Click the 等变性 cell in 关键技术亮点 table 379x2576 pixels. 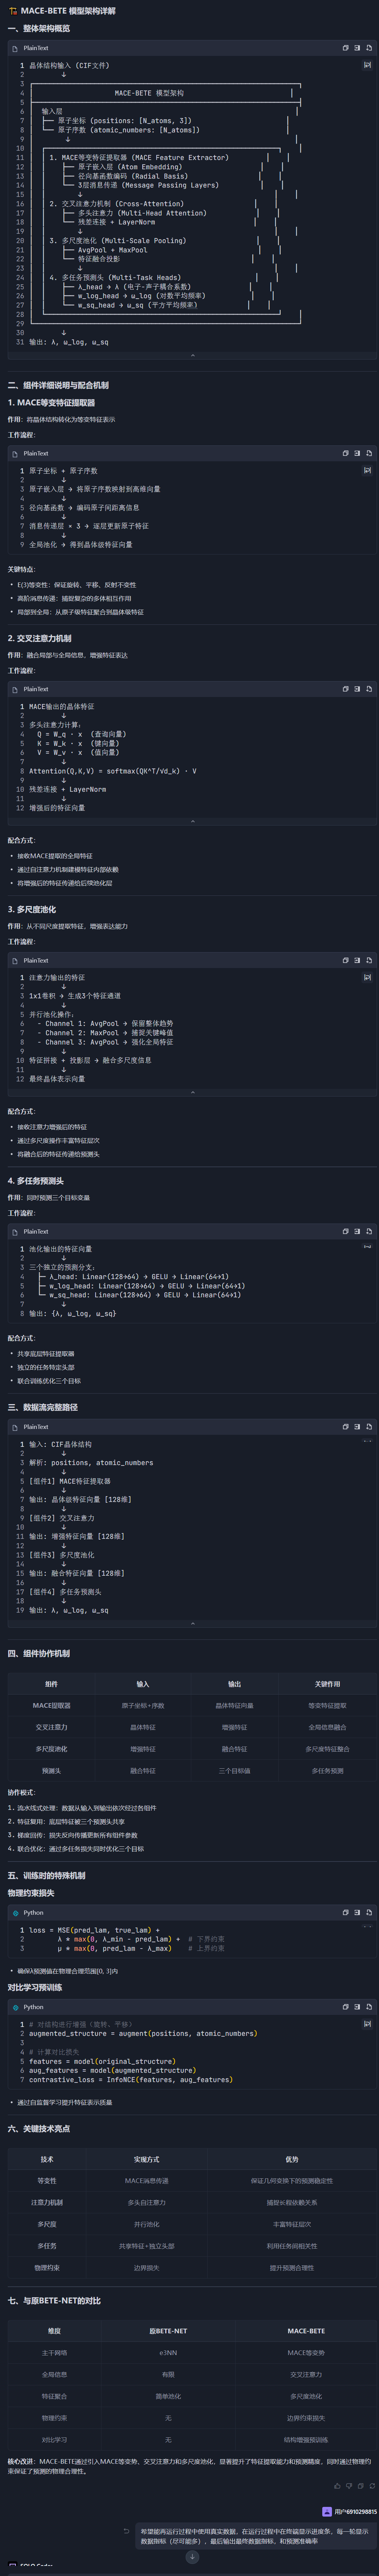(x=47, y=2181)
